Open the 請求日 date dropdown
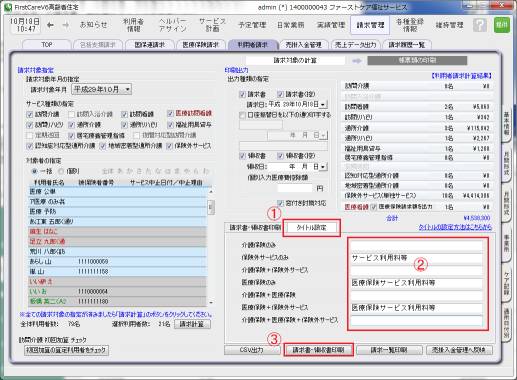Image resolution: width=517 pixels, height=380 pixels. (323, 104)
